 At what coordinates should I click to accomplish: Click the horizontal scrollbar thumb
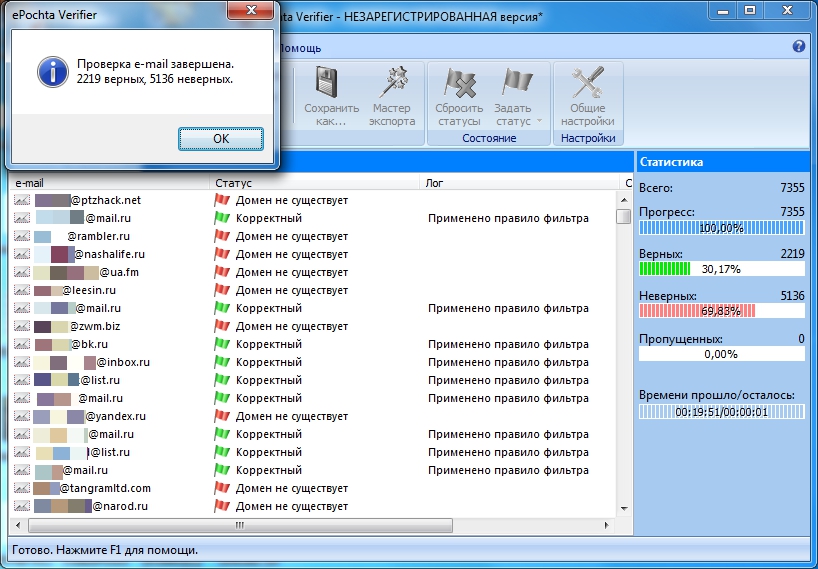tap(240, 525)
